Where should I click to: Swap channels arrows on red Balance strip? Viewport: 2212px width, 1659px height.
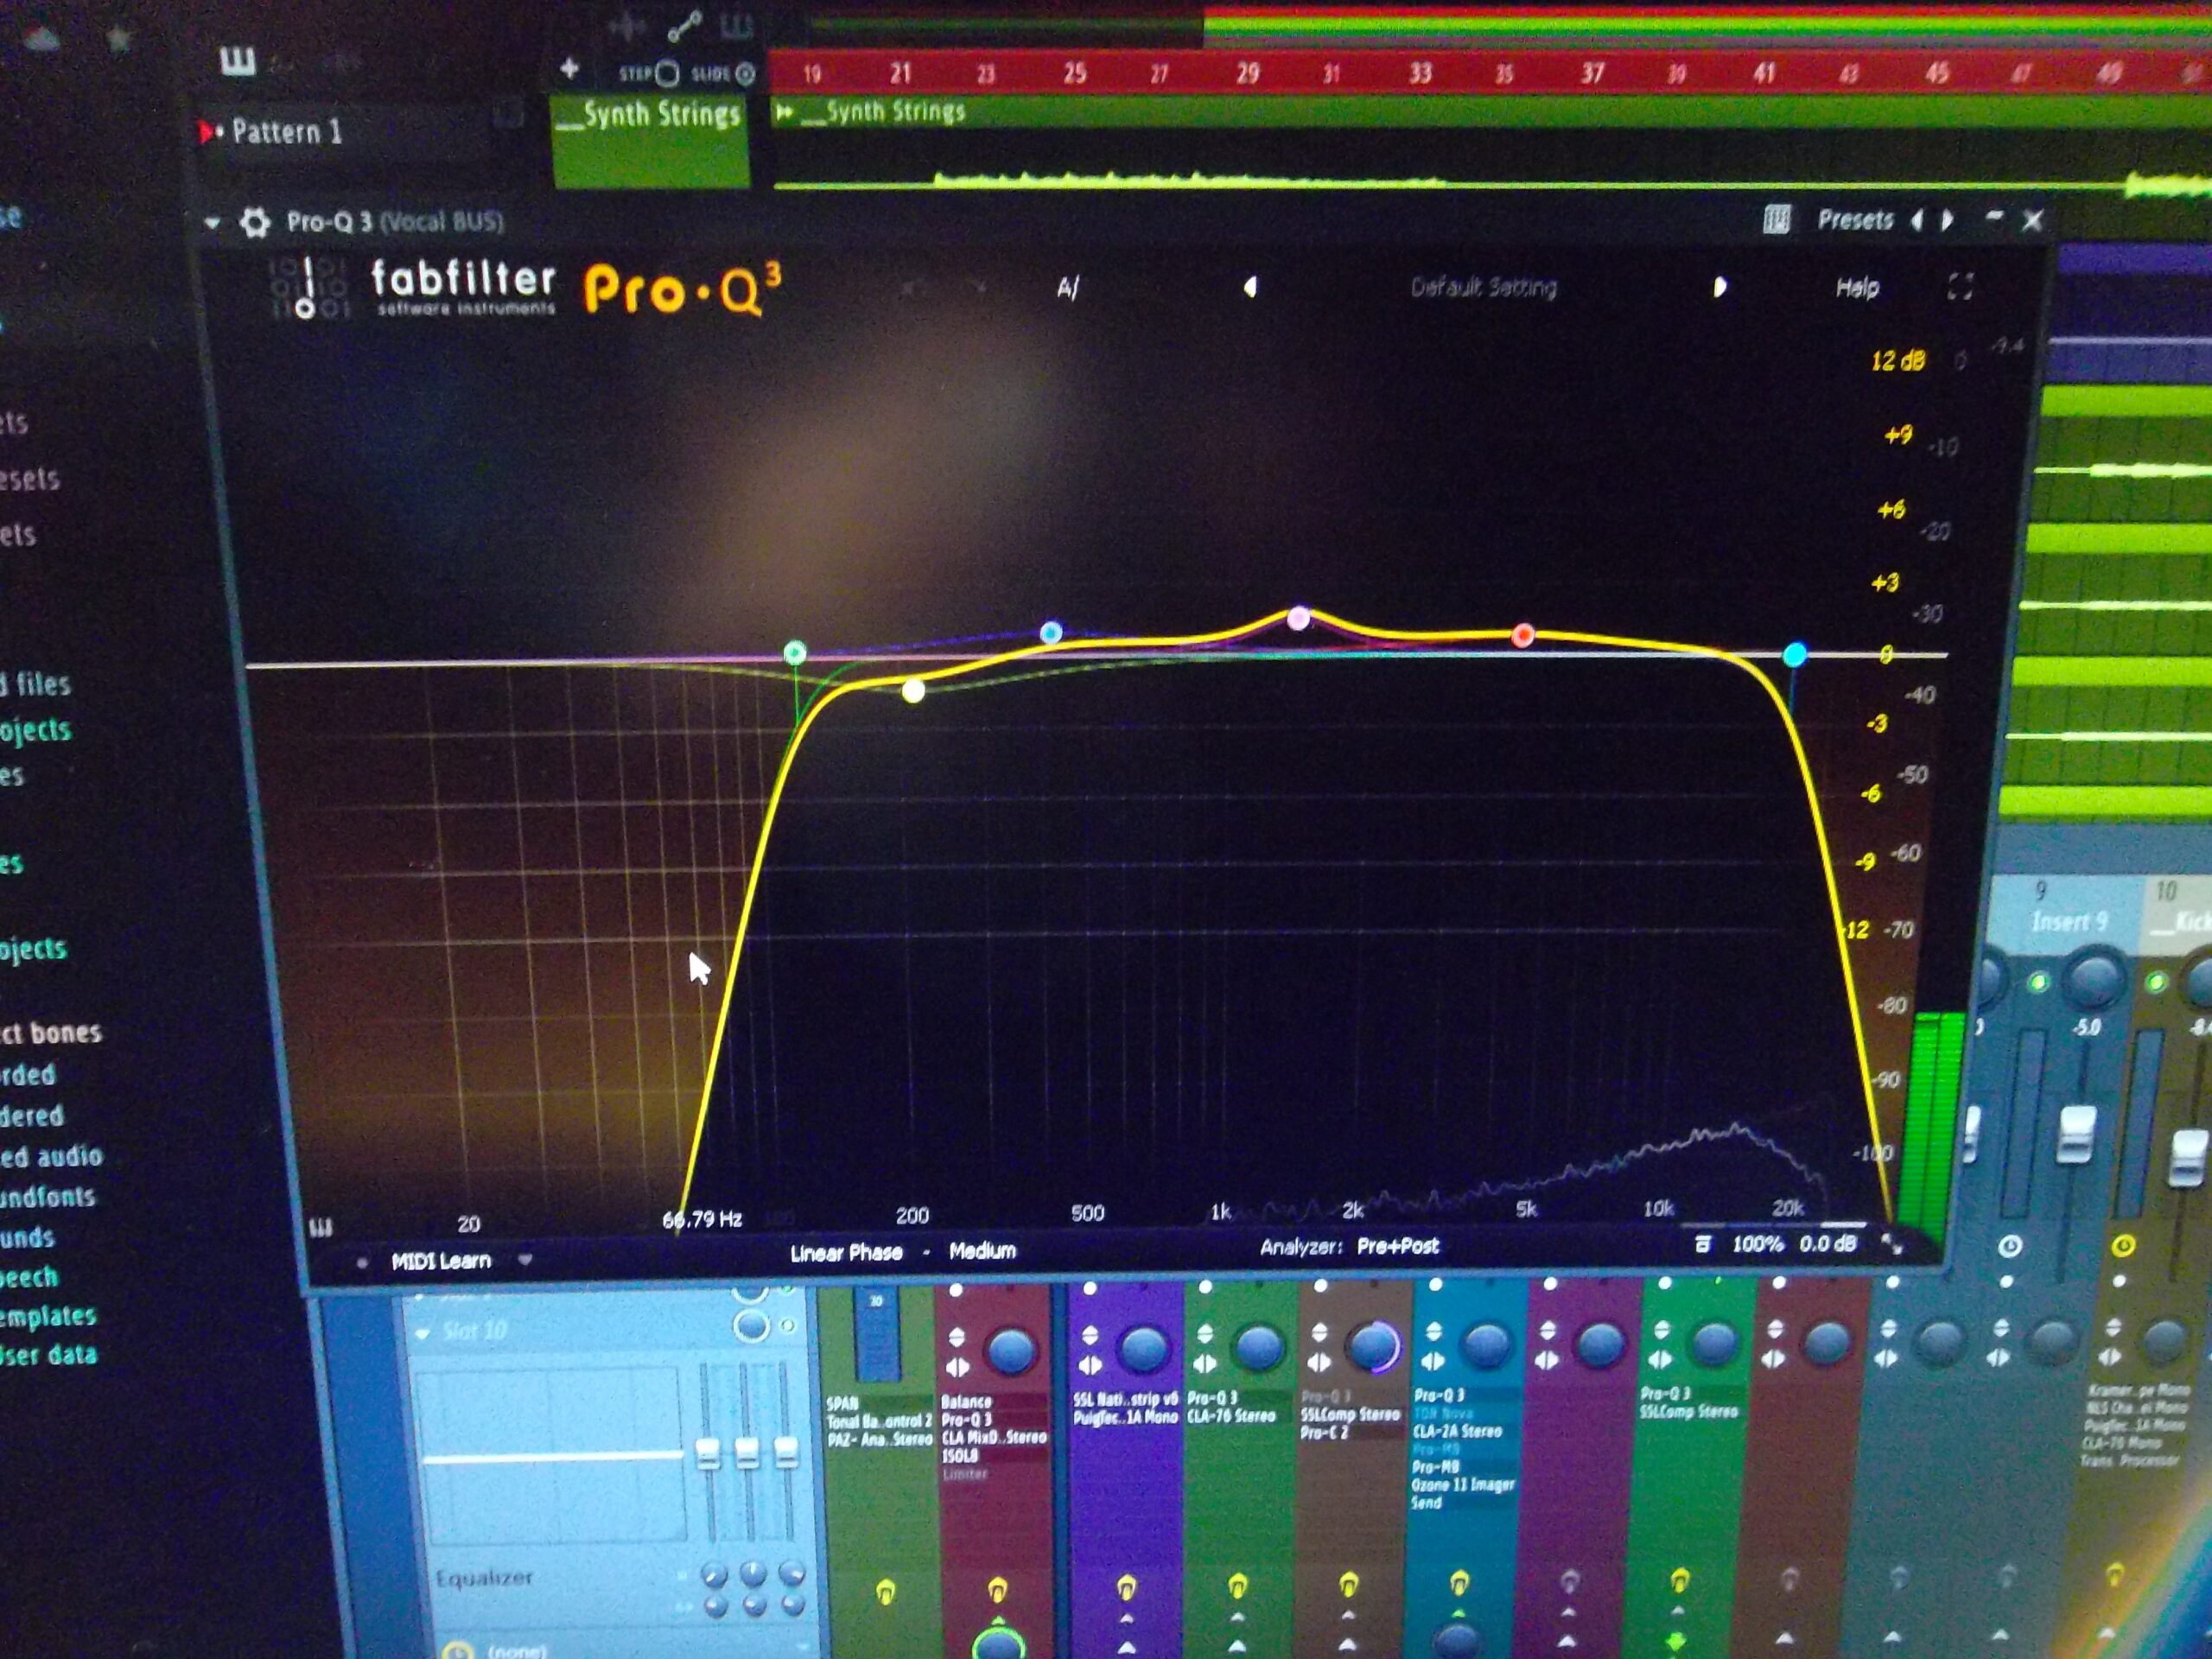[x=958, y=1367]
